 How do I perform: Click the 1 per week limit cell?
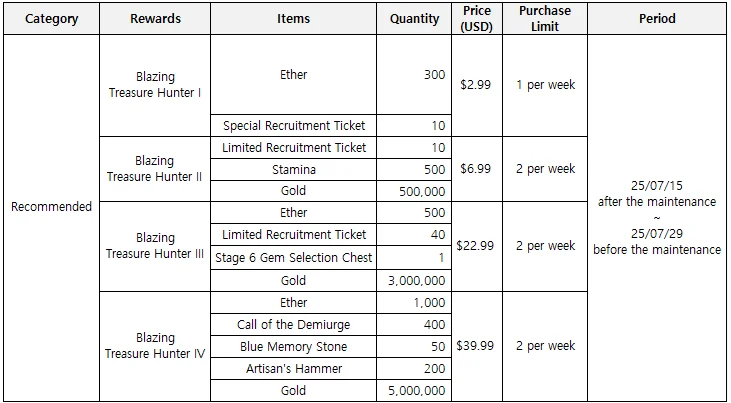pyautogui.click(x=545, y=85)
